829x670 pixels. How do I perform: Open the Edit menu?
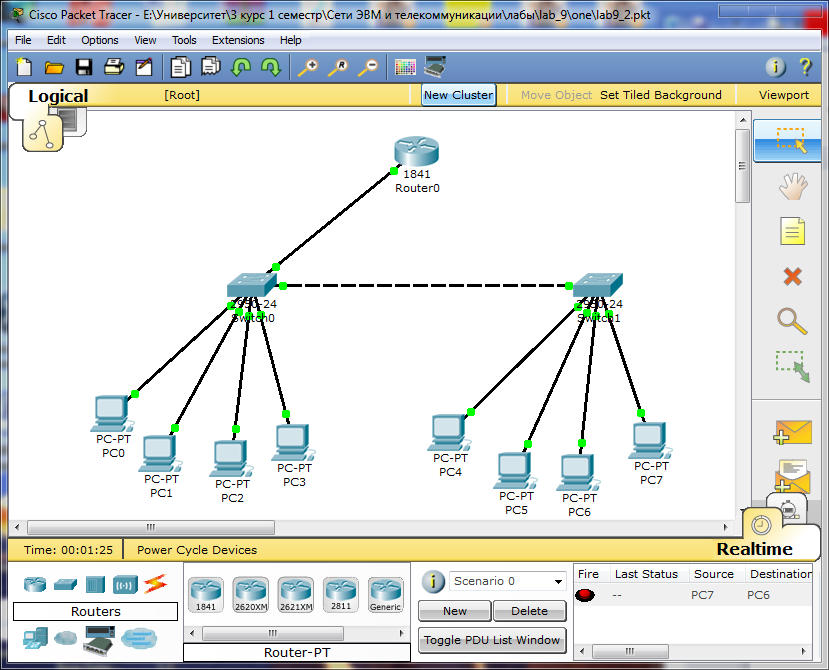point(56,40)
